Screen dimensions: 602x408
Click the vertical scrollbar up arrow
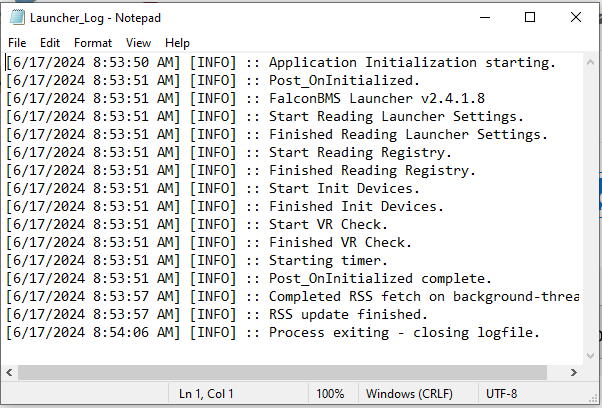coord(590,62)
